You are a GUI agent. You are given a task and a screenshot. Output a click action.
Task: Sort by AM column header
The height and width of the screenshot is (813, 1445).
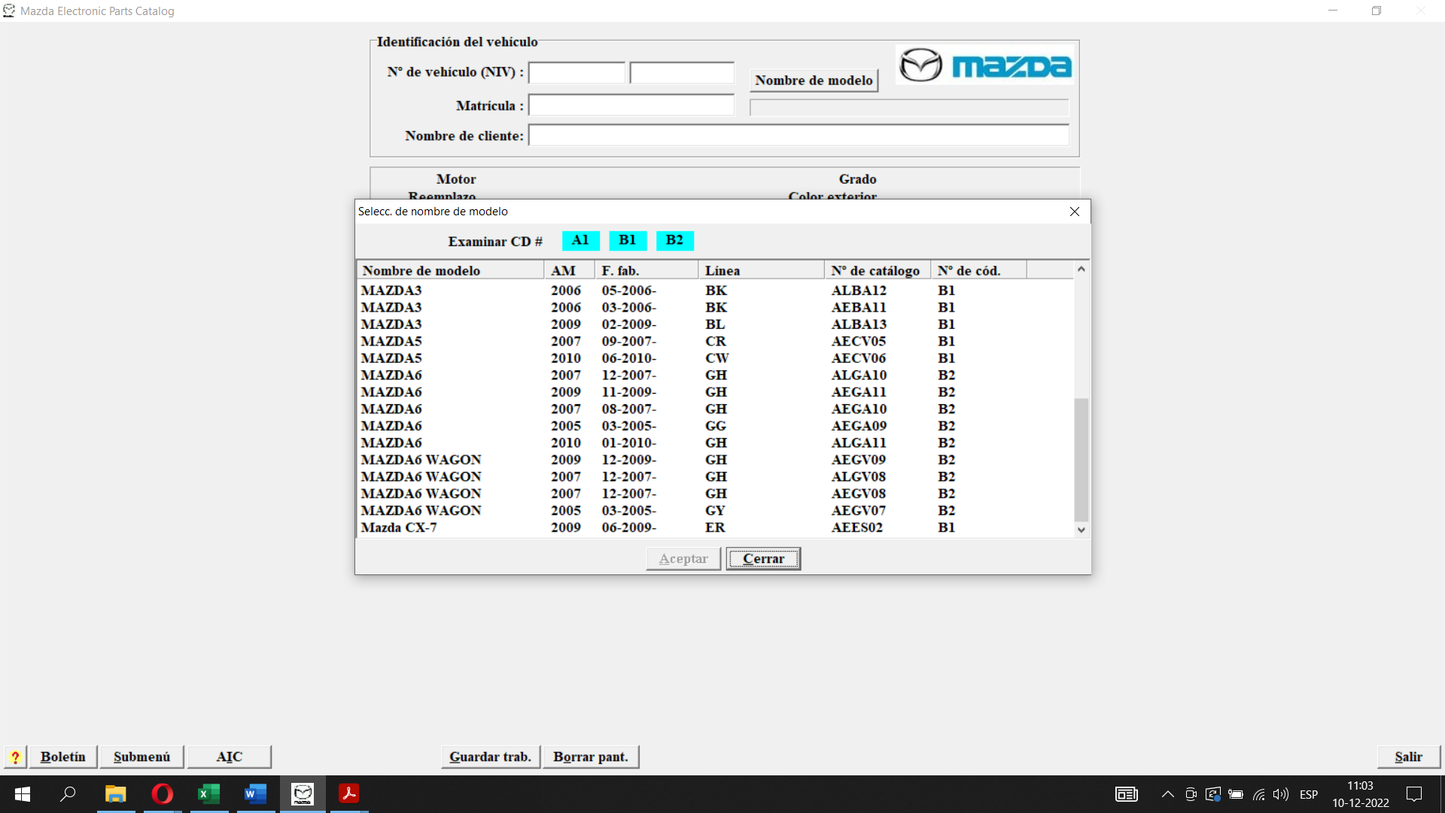570,270
